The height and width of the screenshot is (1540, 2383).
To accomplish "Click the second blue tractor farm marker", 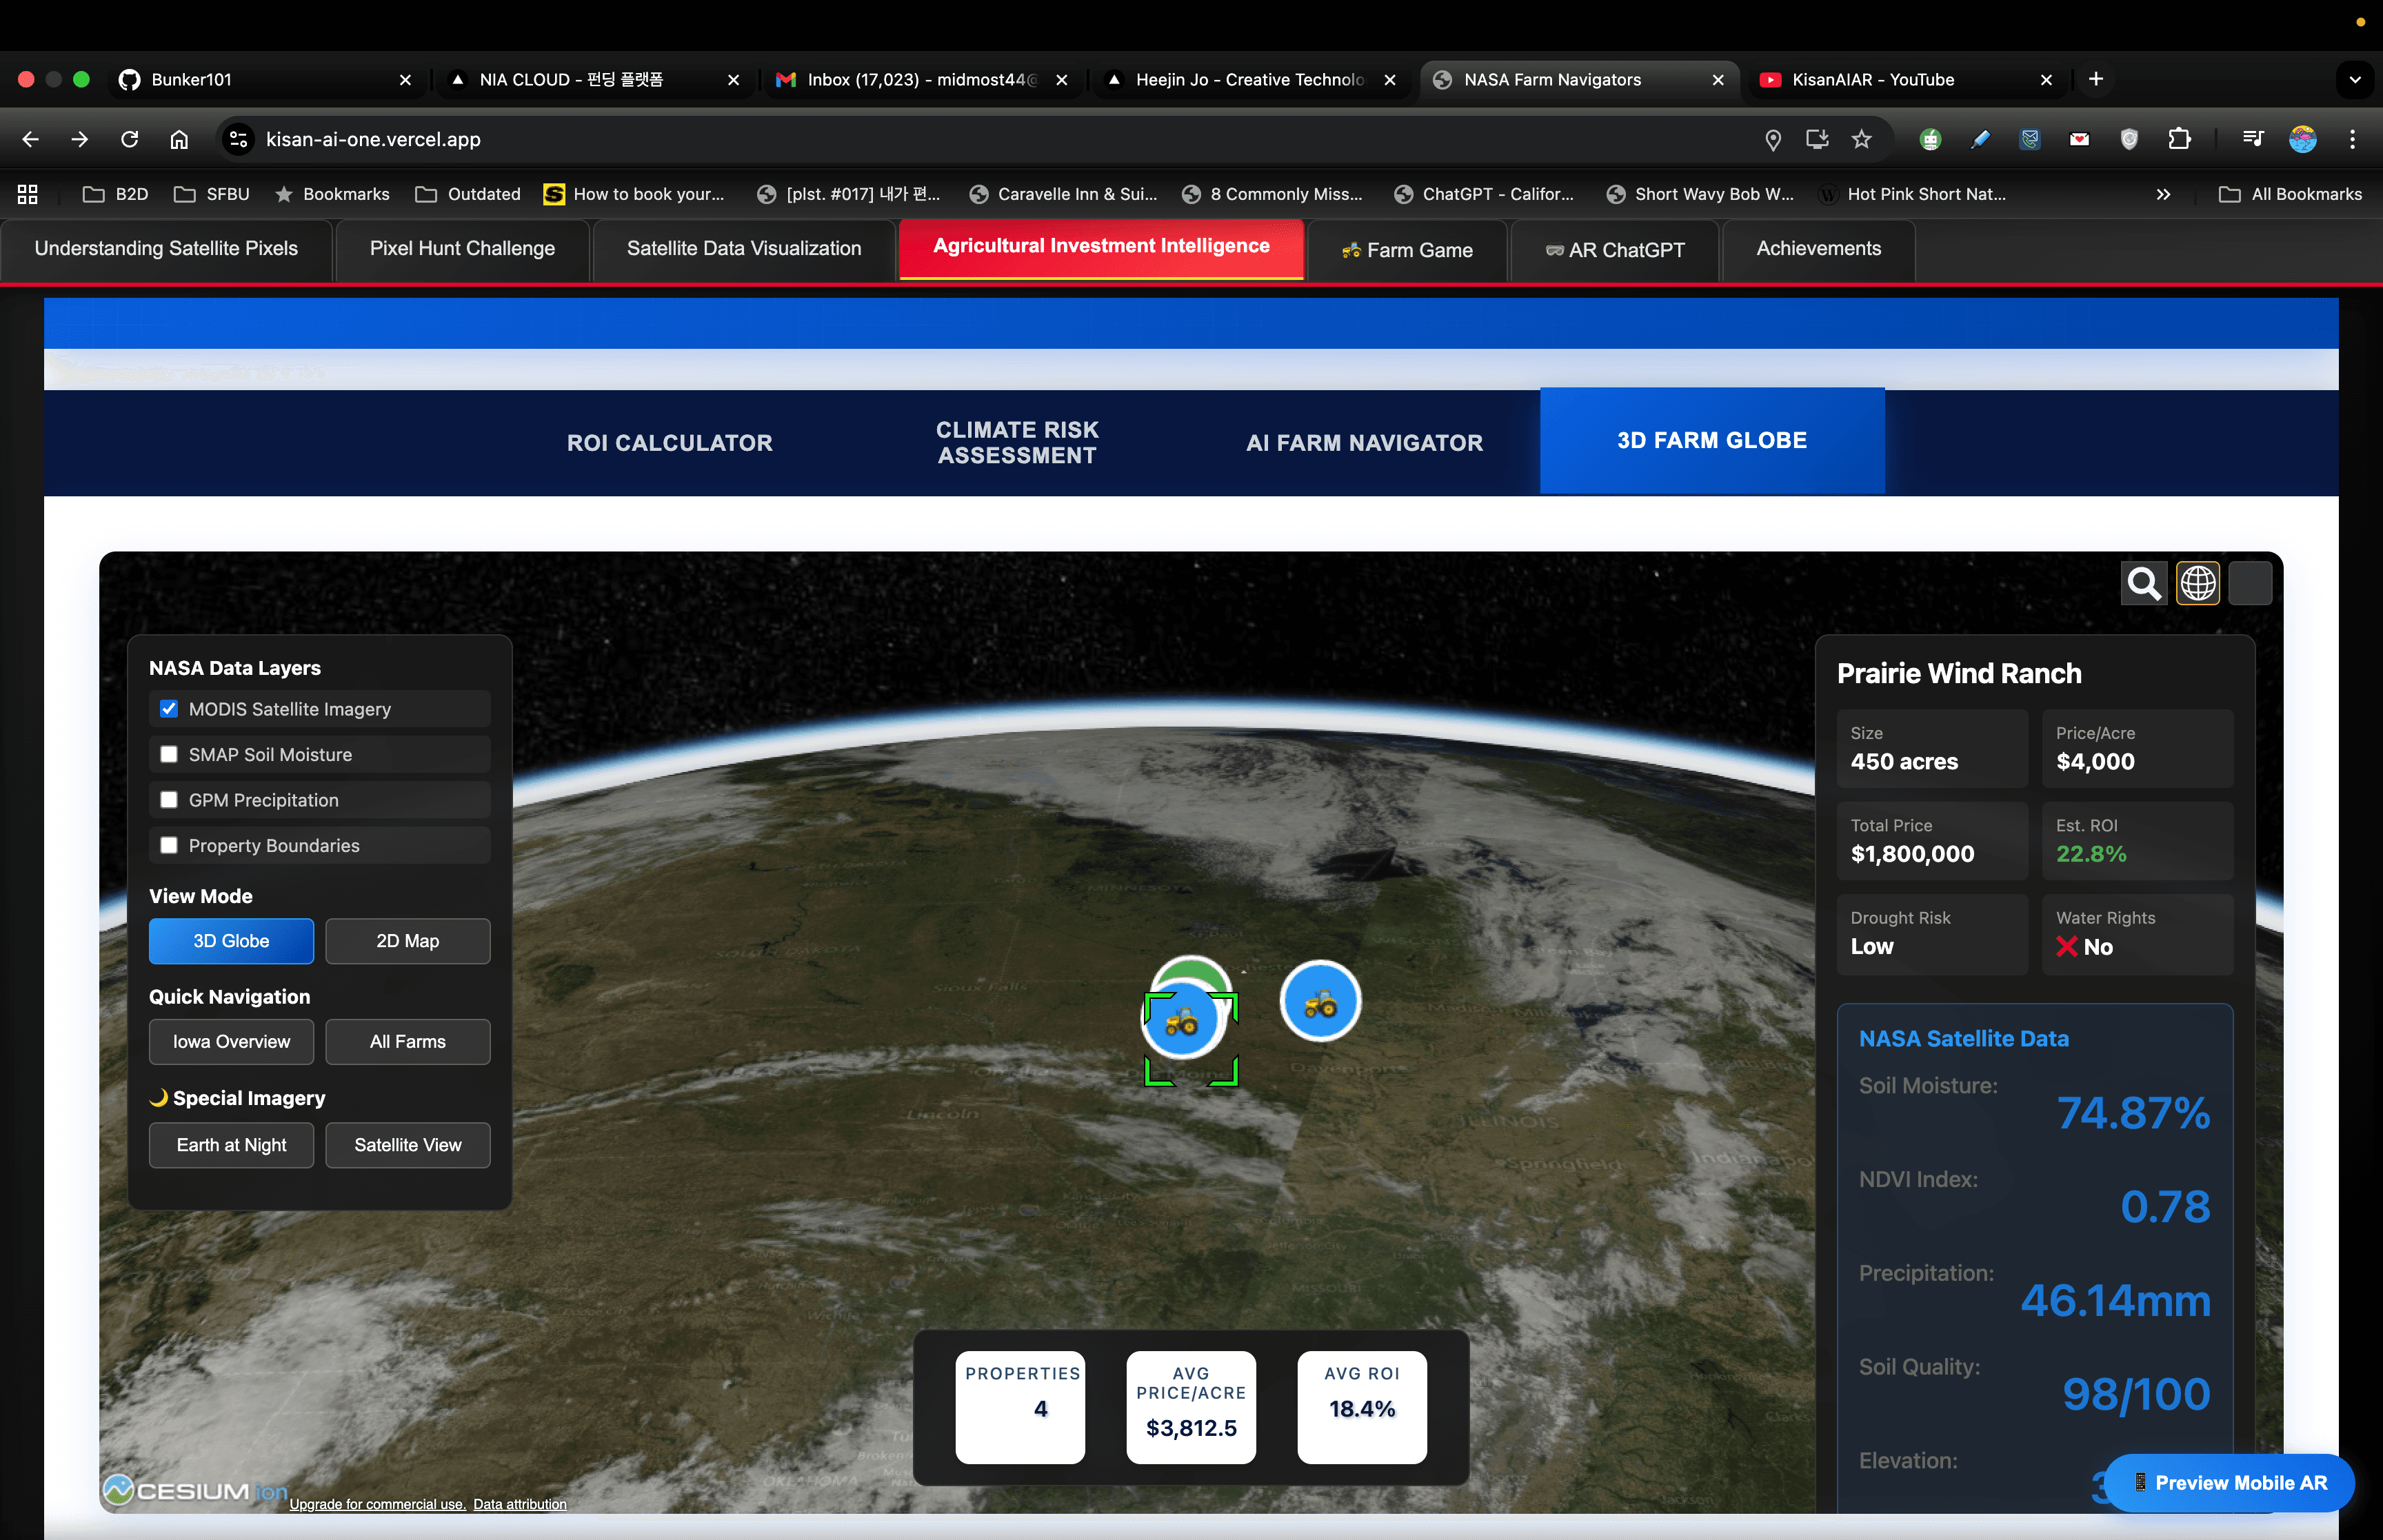I will (x=1320, y=1000).
